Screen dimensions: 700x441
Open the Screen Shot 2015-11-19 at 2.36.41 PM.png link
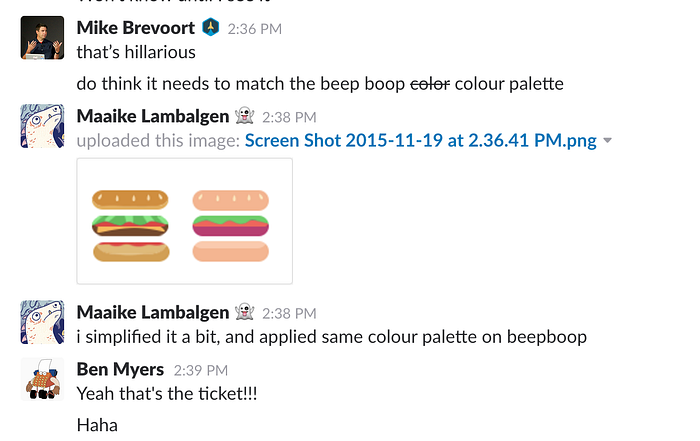pos(420,141)
